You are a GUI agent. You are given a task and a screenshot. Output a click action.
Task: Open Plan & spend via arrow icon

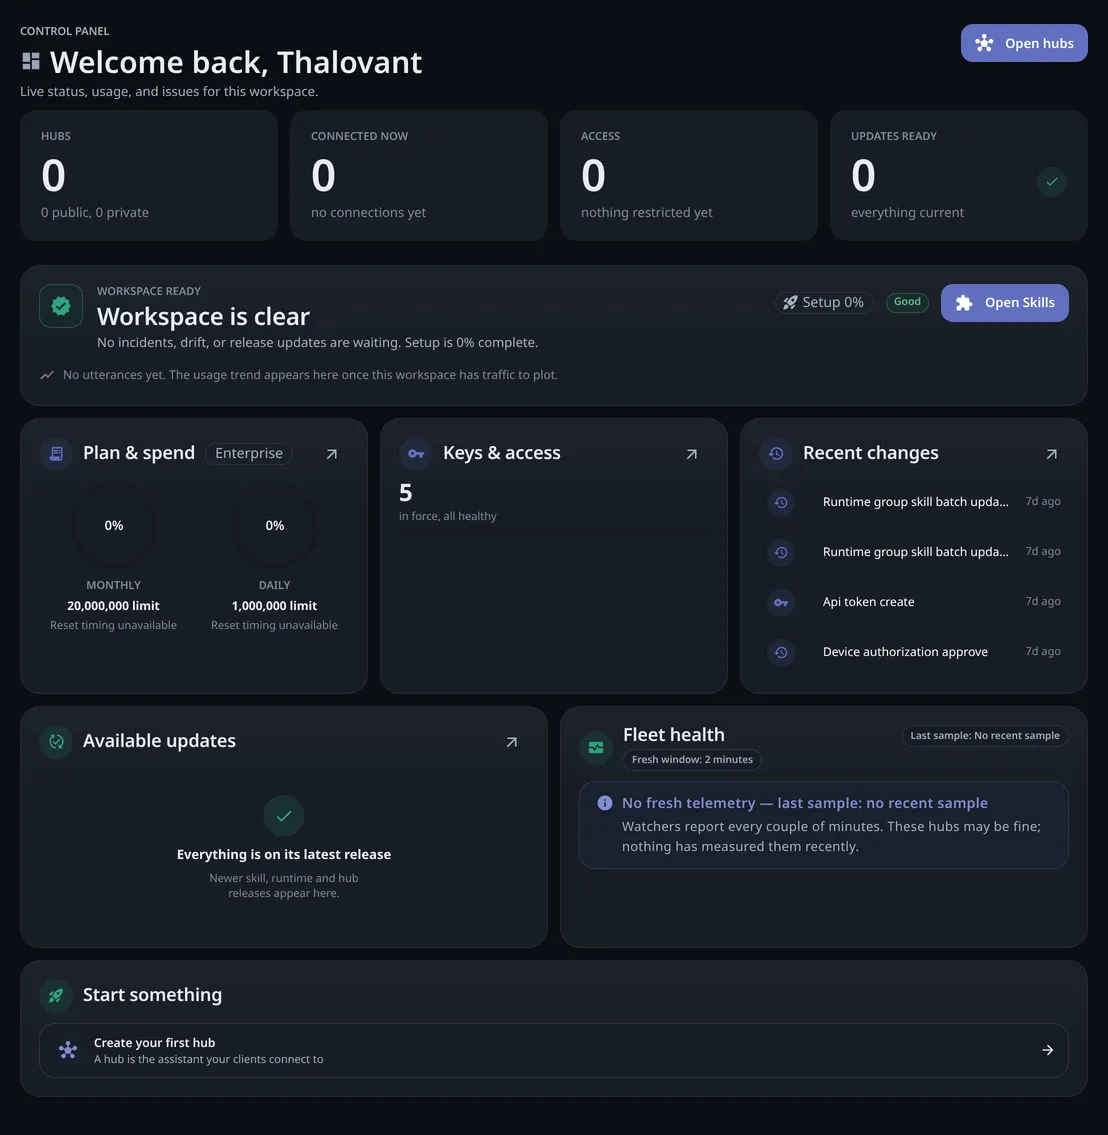click(x=331, y=454)
